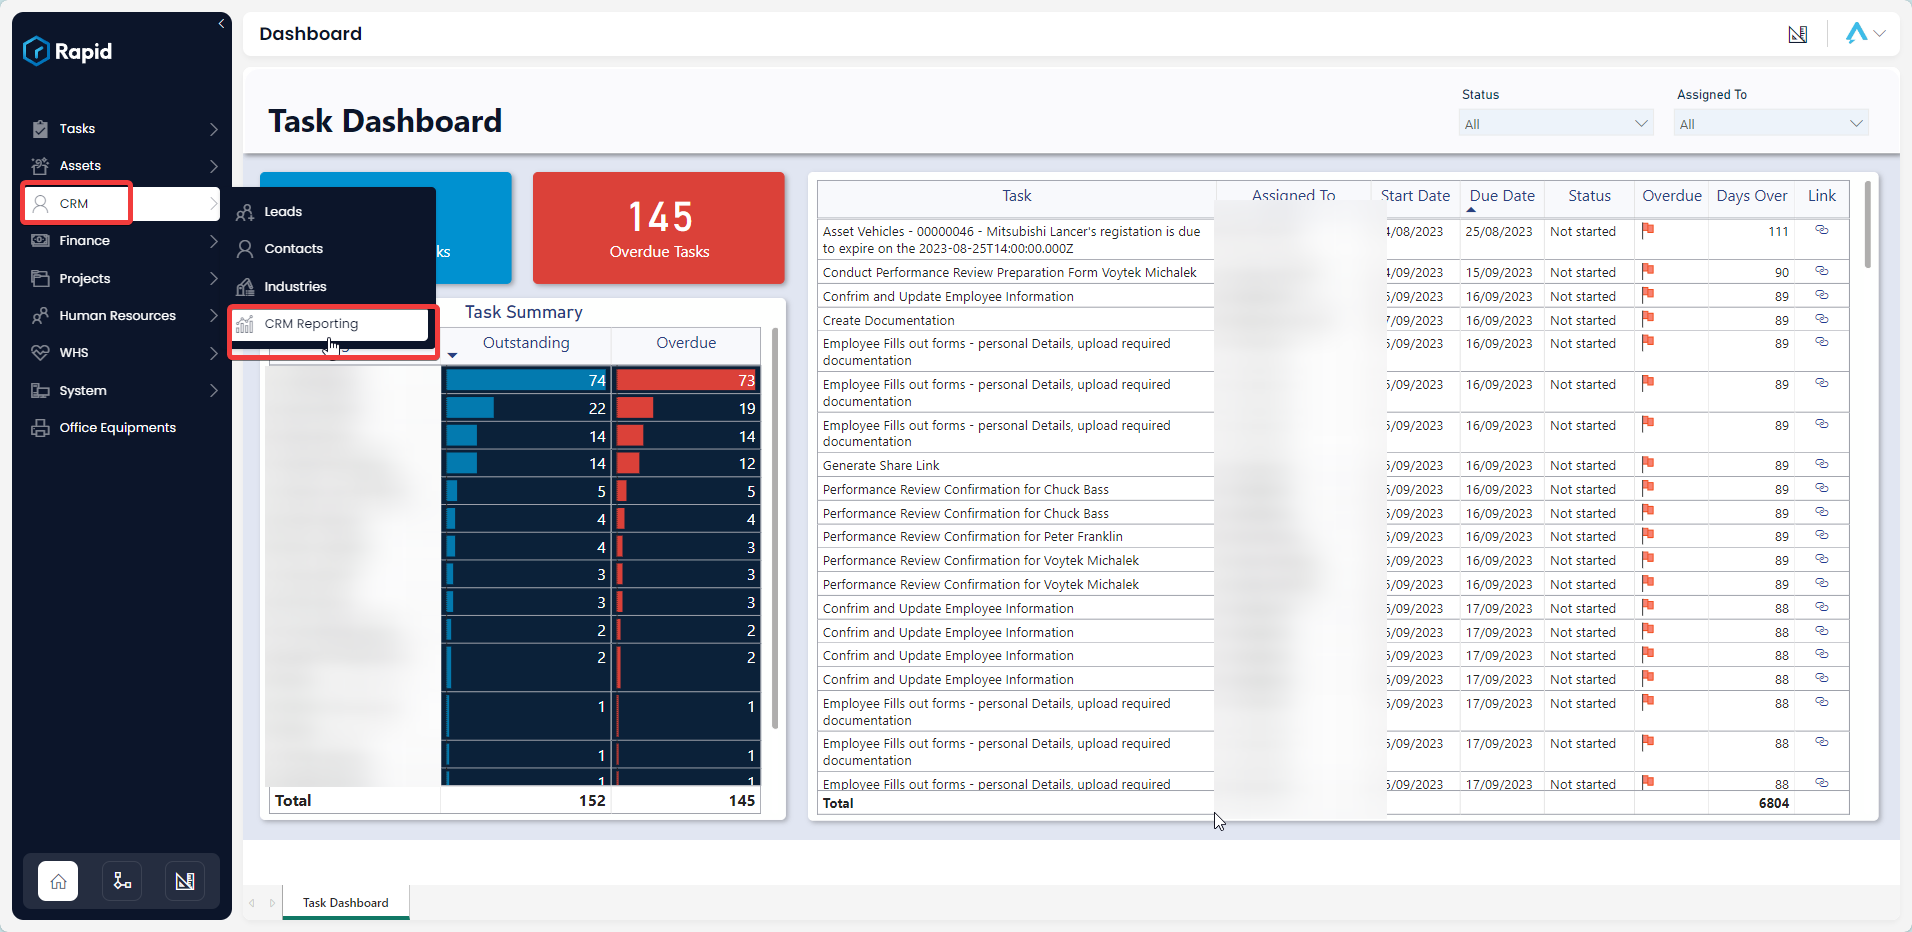
Task: Click the bottom sidebar reporting icon
Action: coord(185,881)
